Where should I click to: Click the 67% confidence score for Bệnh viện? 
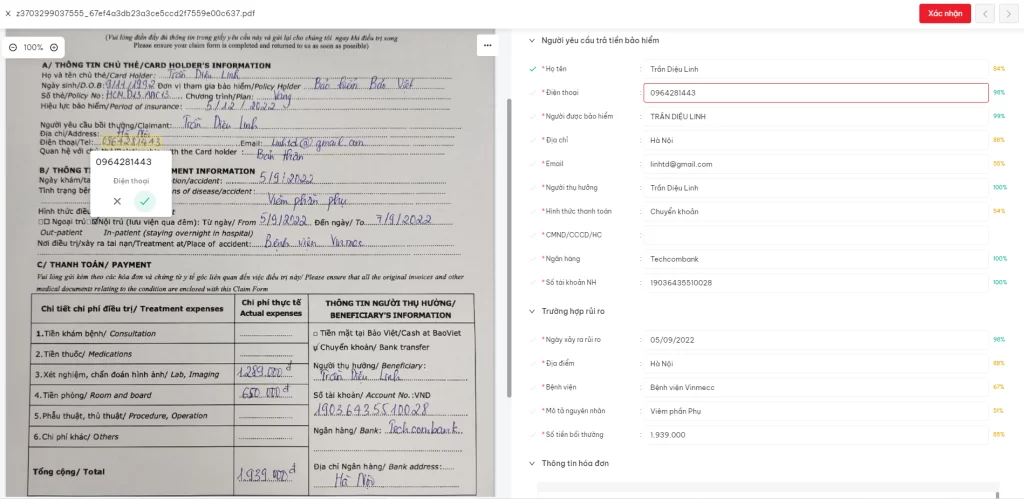tap(999, 387)
